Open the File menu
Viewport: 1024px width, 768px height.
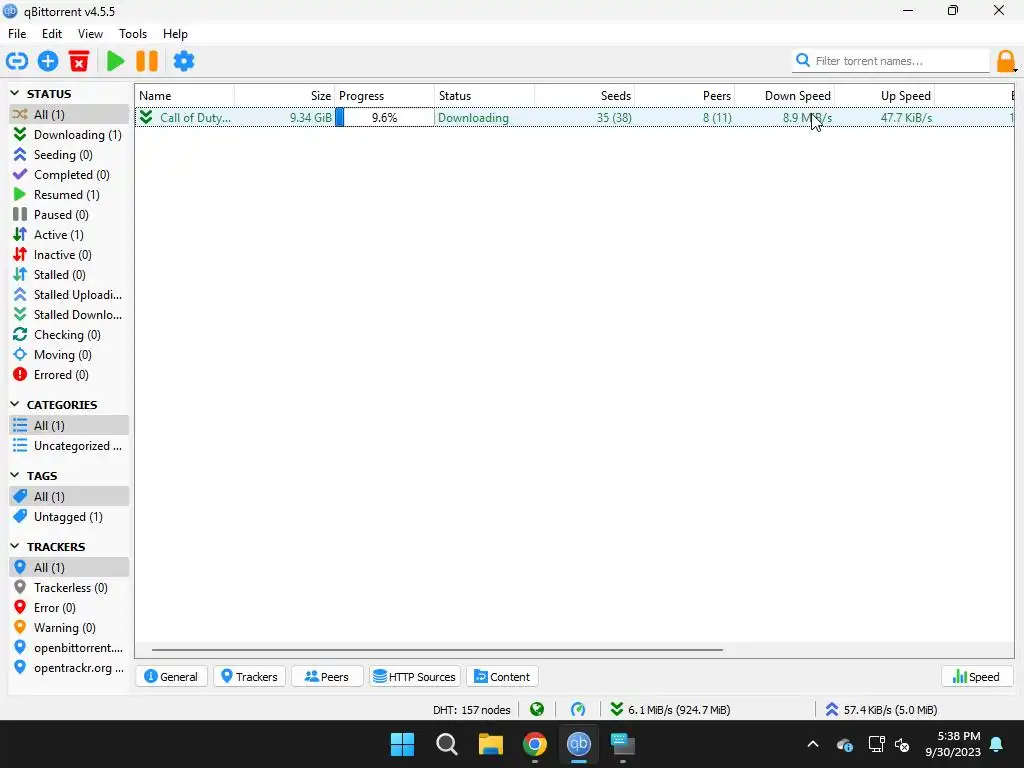point(17,34)
